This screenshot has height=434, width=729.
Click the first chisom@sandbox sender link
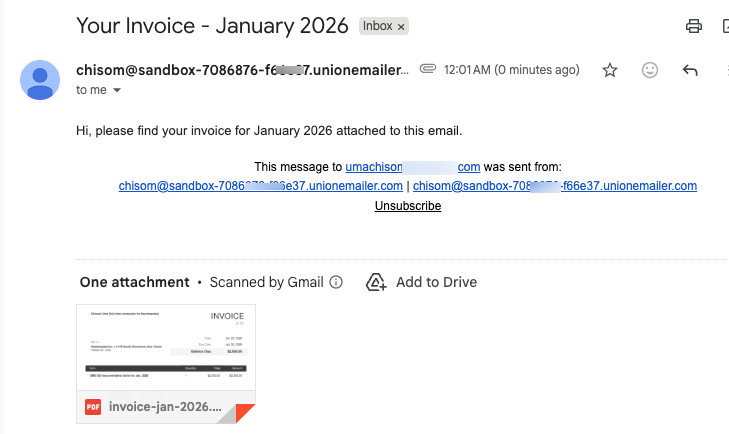click(260, 186)
